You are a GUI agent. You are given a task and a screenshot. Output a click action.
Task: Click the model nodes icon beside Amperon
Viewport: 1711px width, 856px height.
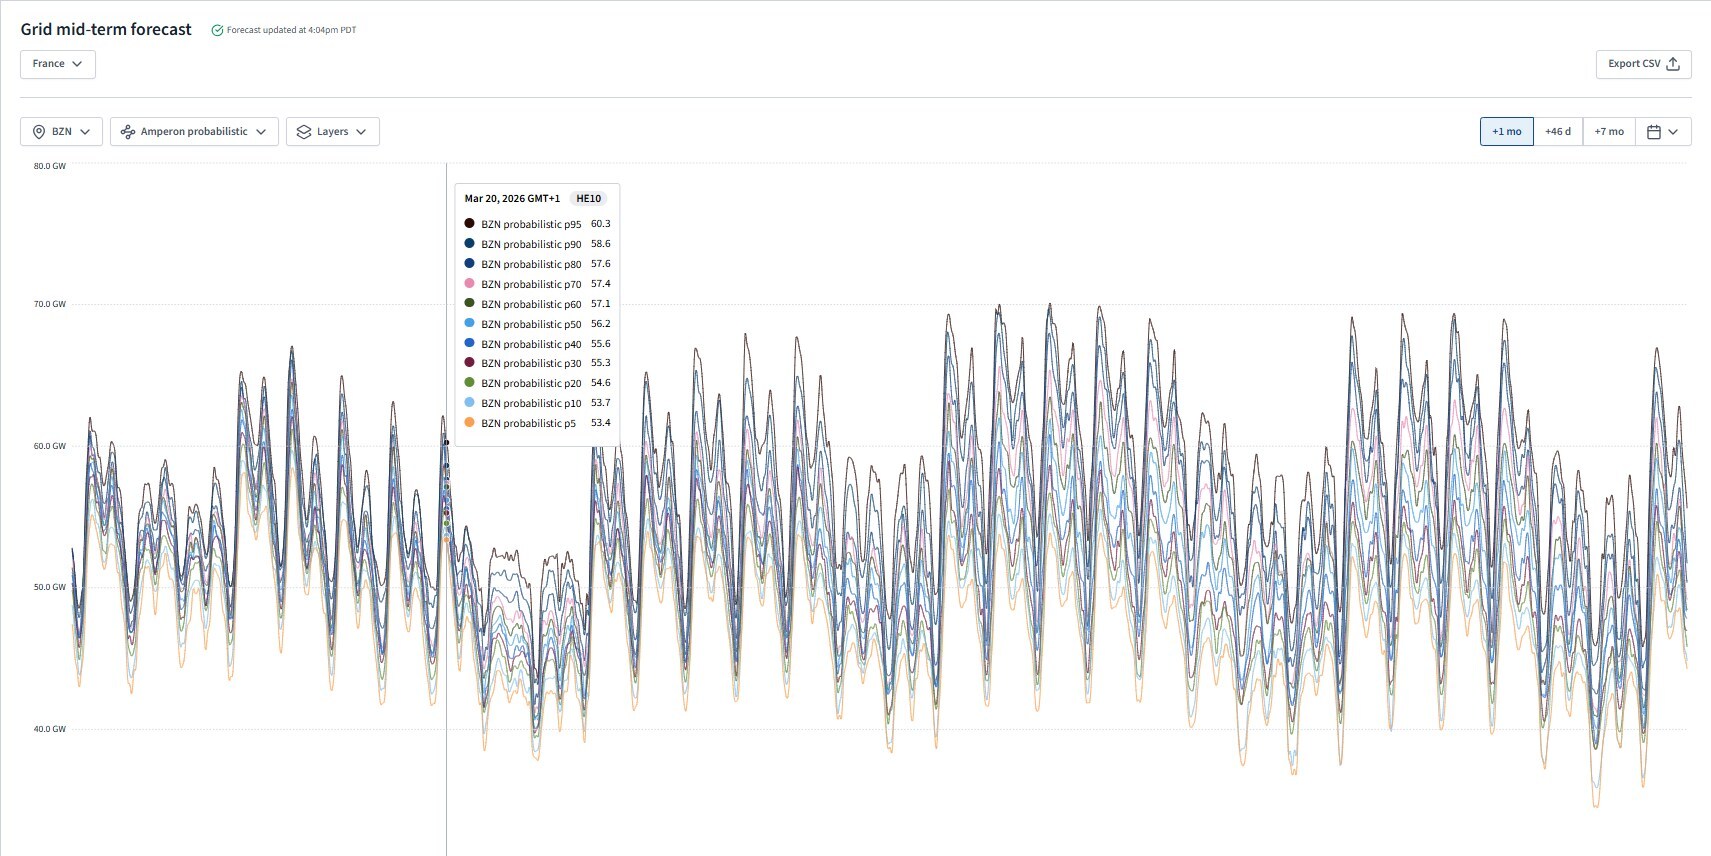point(128,132)
